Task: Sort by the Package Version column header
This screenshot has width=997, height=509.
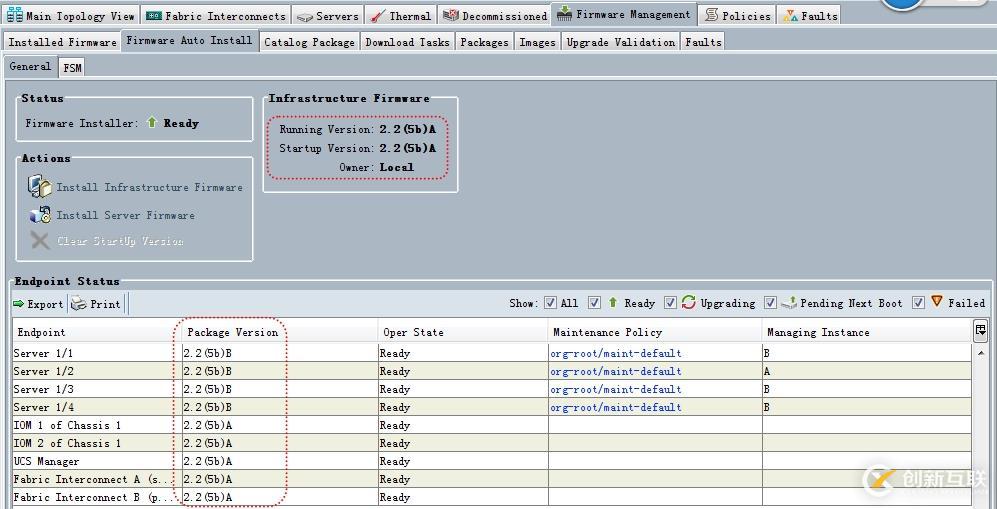Action: pos(232,332)
